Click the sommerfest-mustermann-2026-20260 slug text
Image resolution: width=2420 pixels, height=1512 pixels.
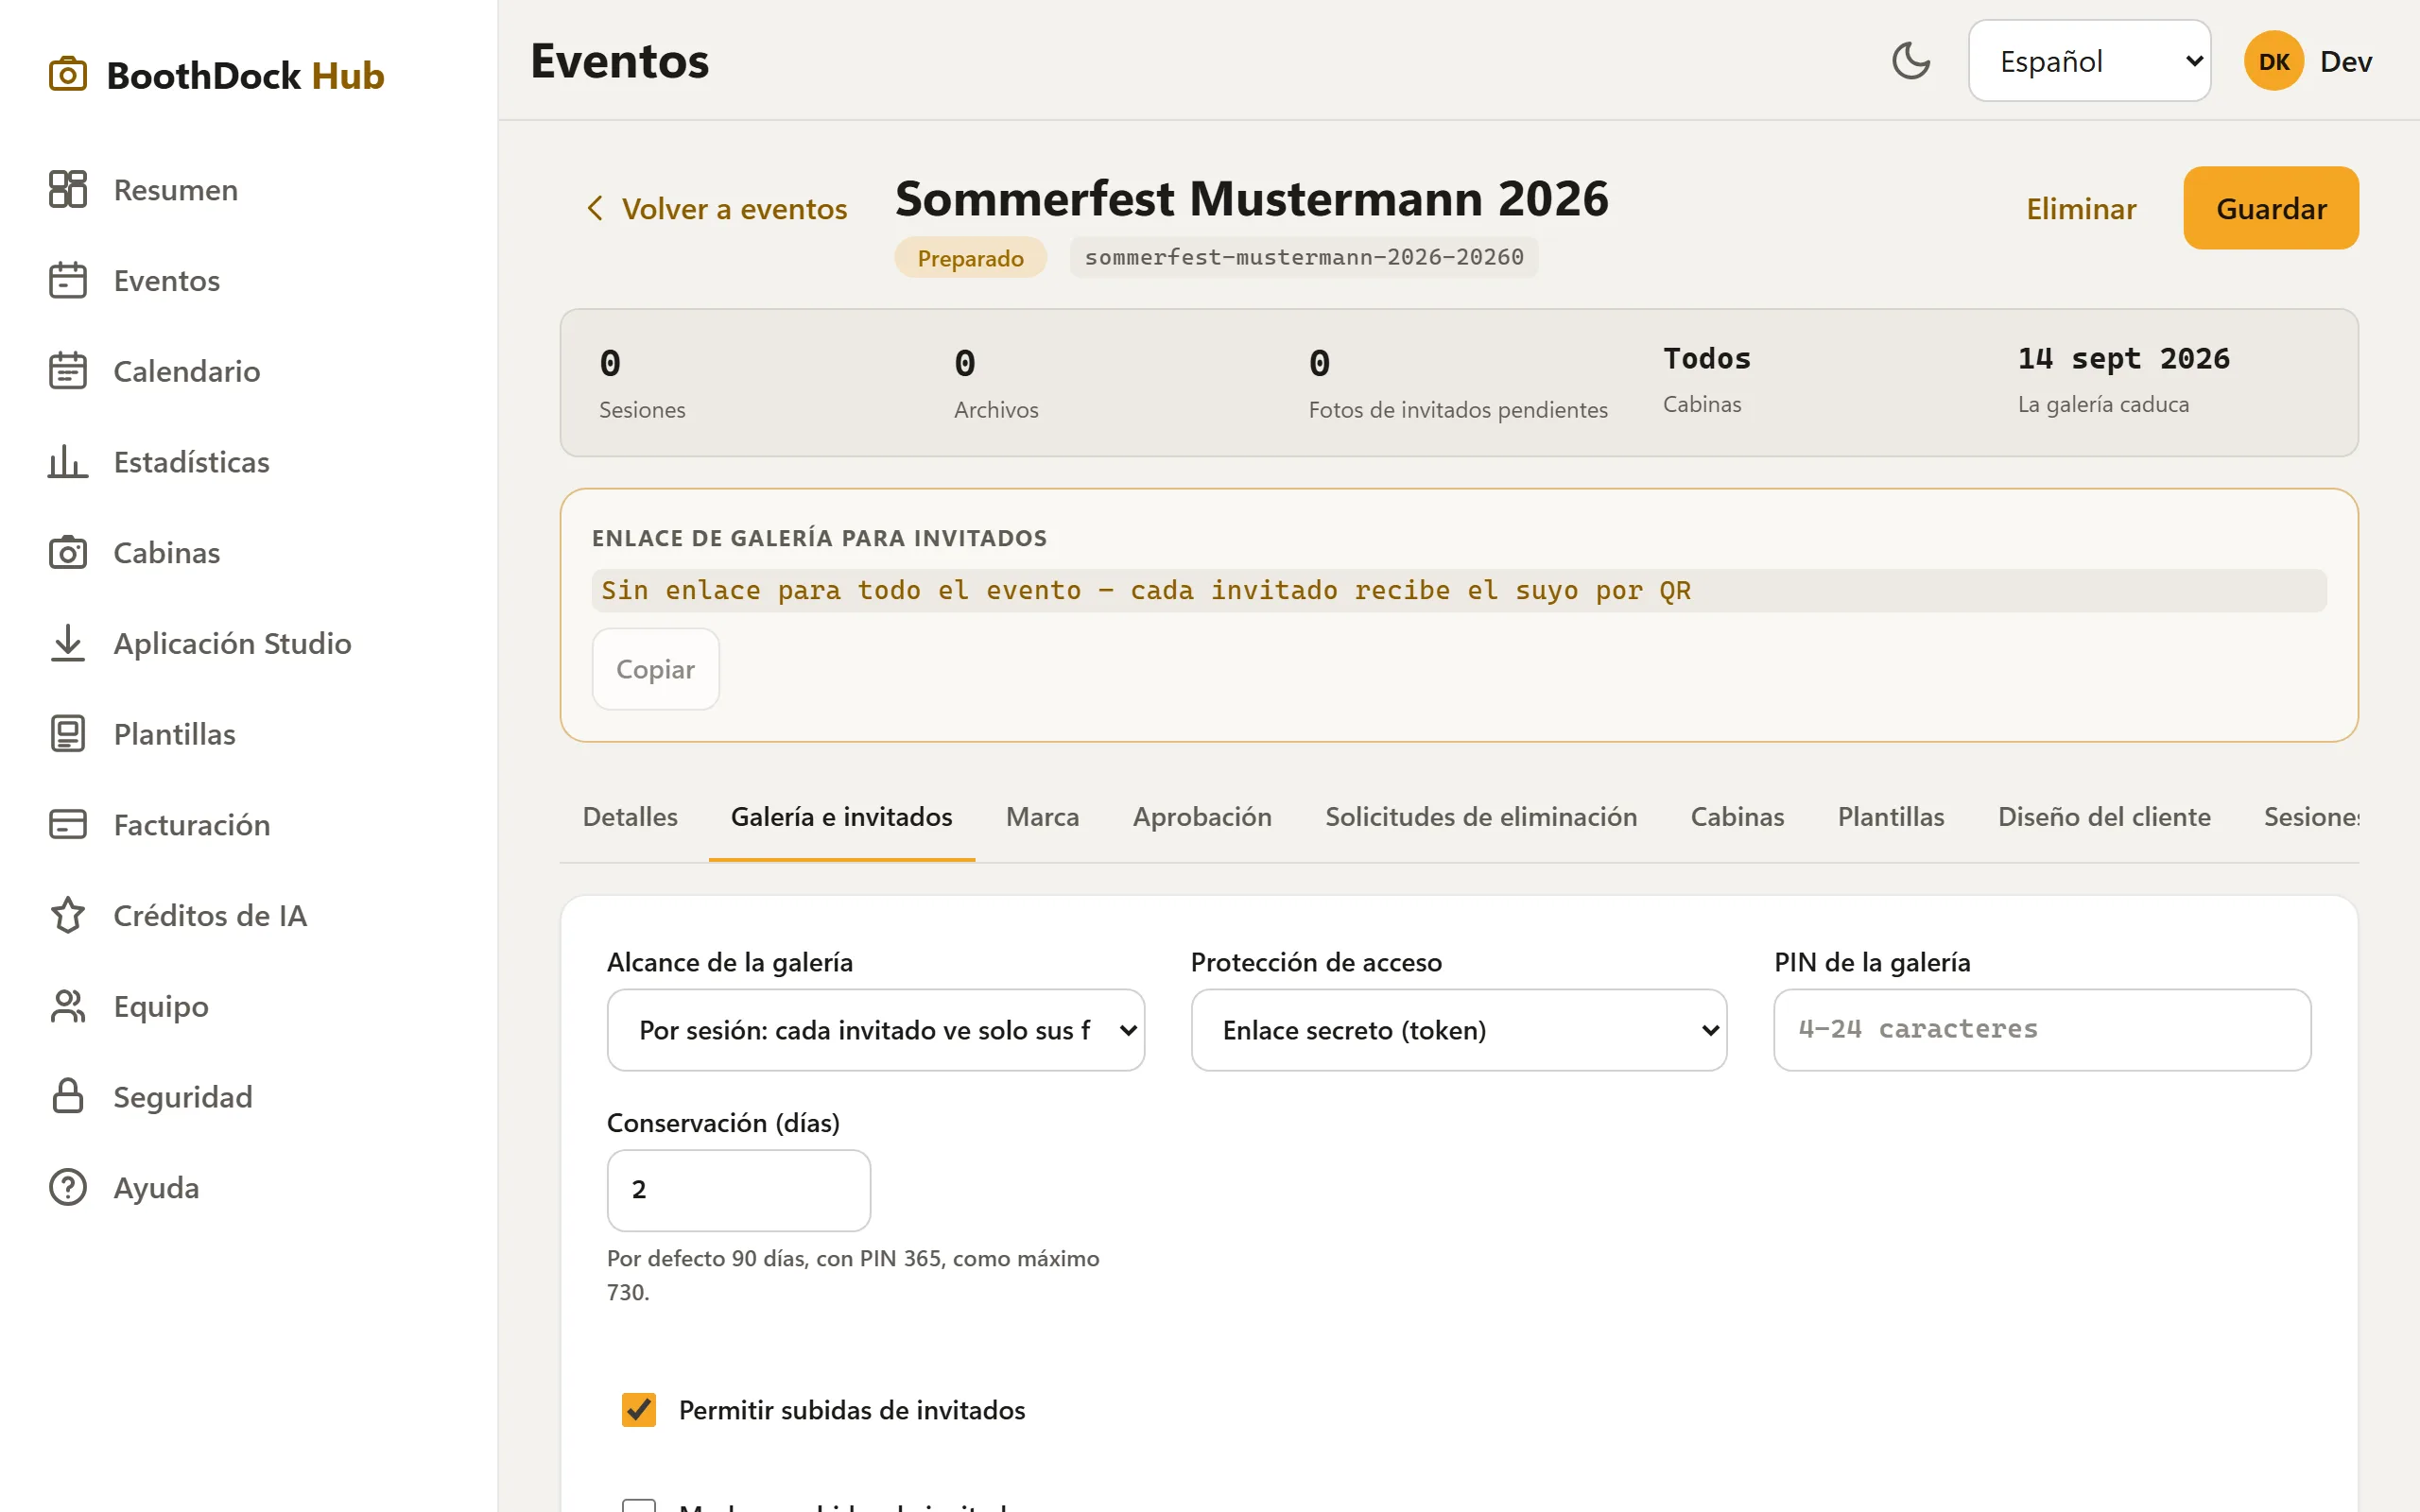tap(1304, 257)
